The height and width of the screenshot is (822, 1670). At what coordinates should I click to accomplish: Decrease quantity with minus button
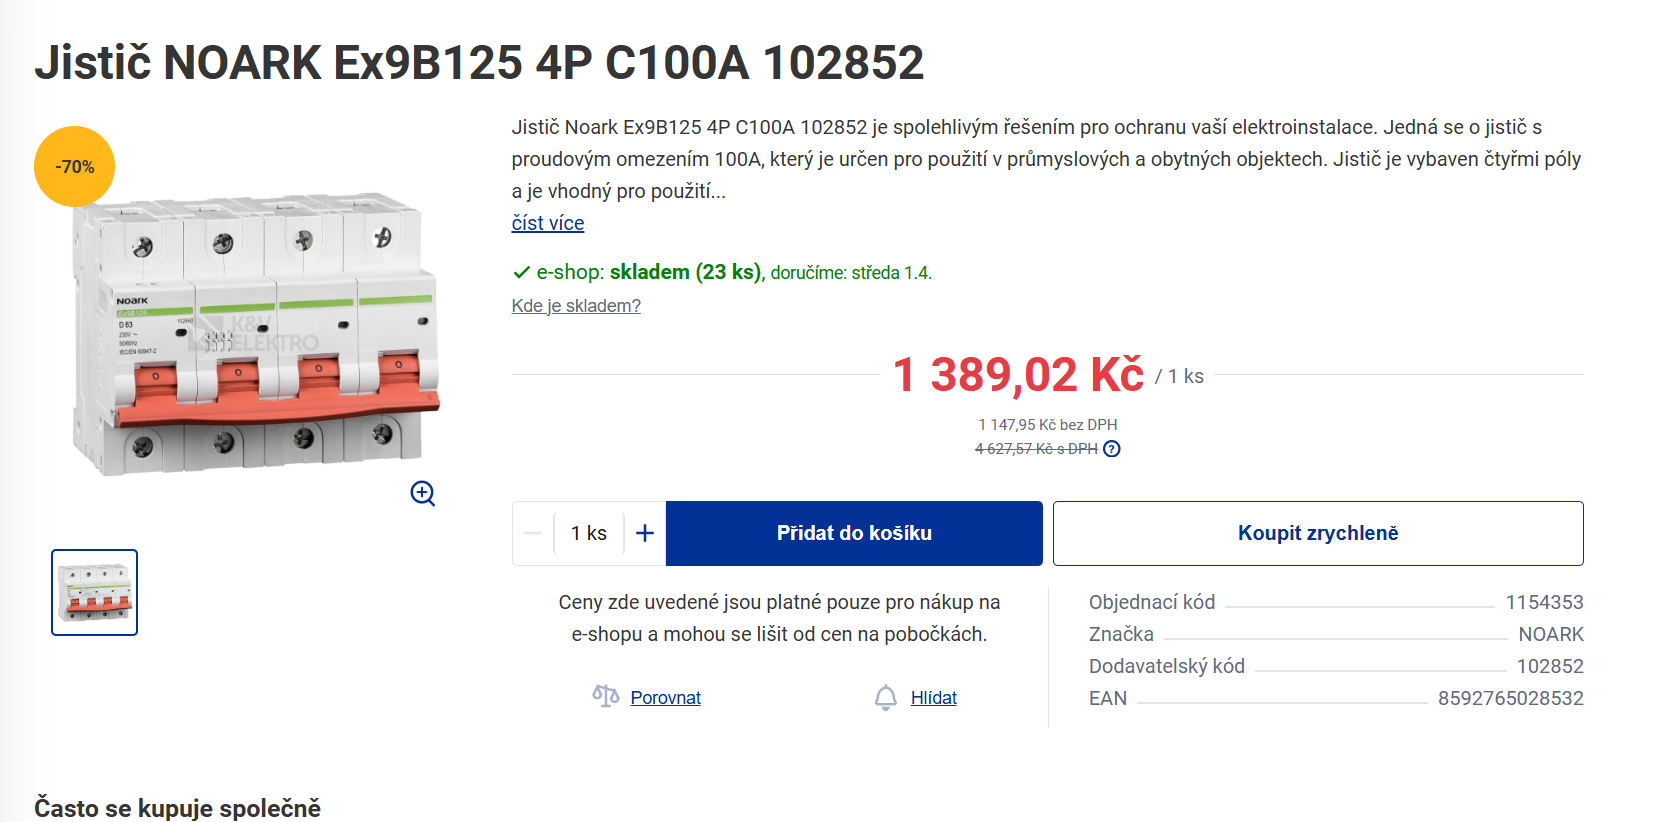(x=533, y=533)
